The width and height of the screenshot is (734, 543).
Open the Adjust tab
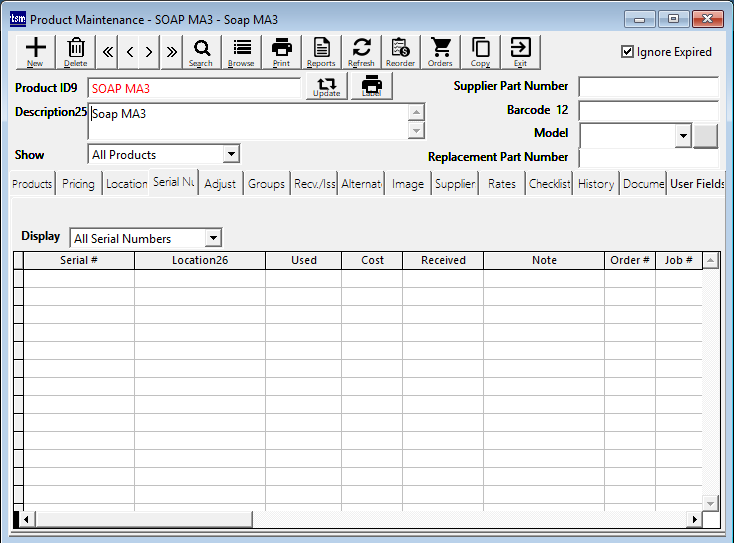[x=220, y=184]
